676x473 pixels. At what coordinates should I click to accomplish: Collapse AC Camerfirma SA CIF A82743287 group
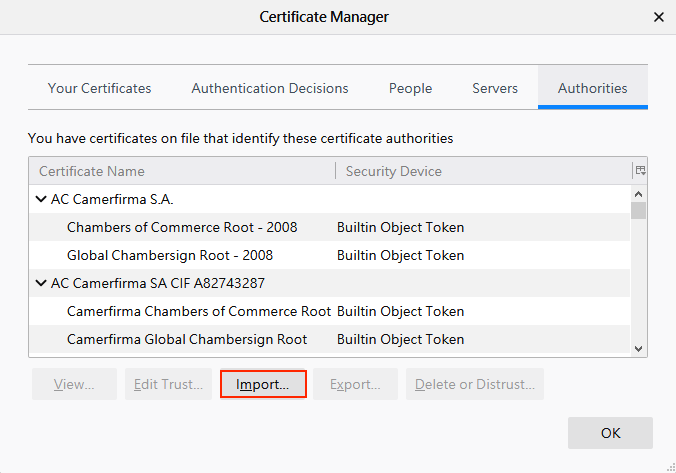pos(41,283)
